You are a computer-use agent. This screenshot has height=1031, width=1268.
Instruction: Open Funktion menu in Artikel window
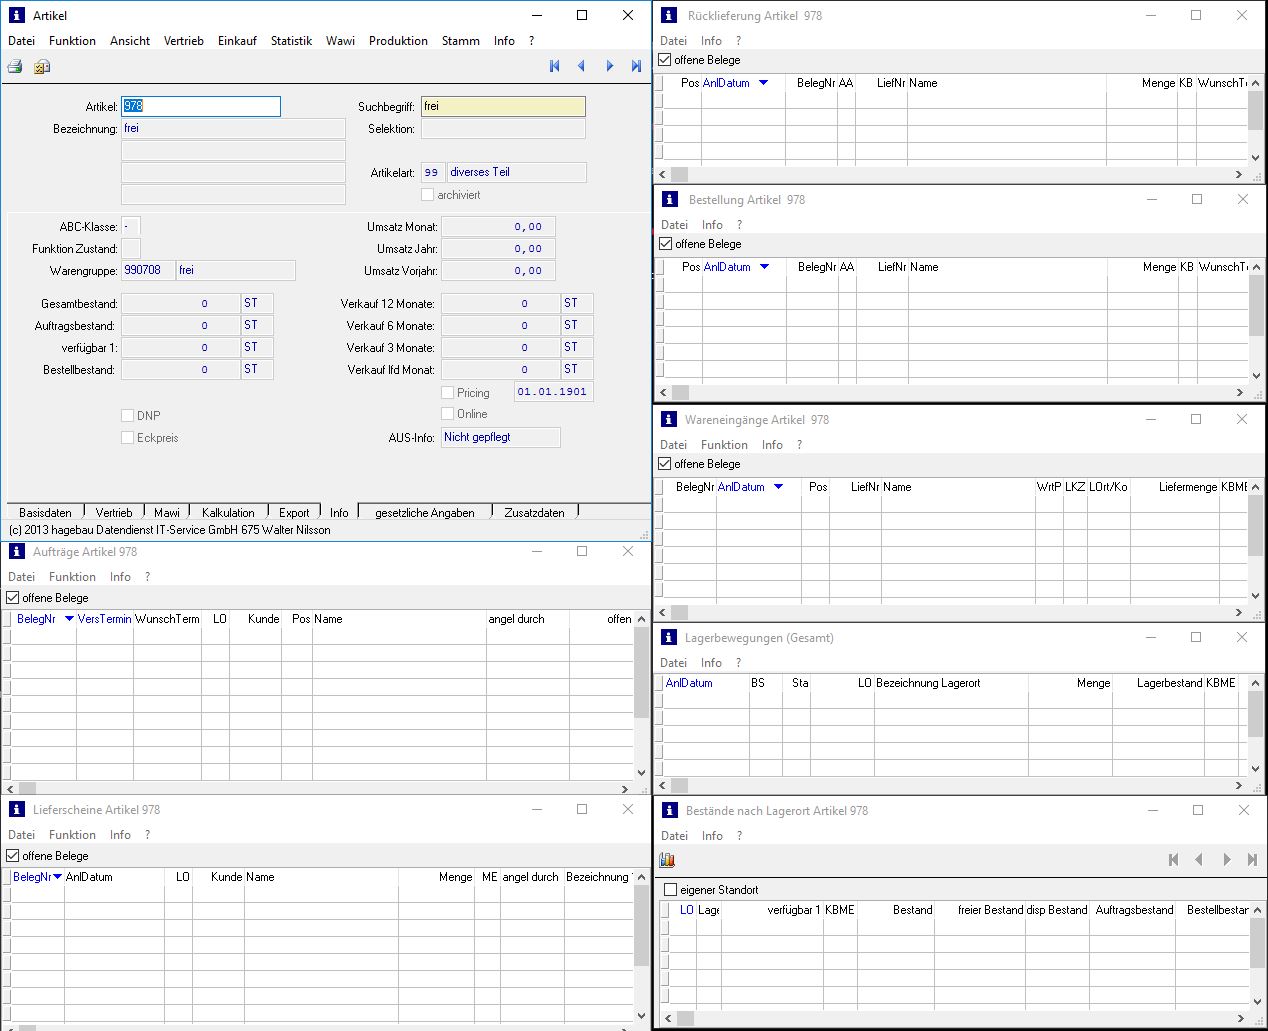pos(73,41)
